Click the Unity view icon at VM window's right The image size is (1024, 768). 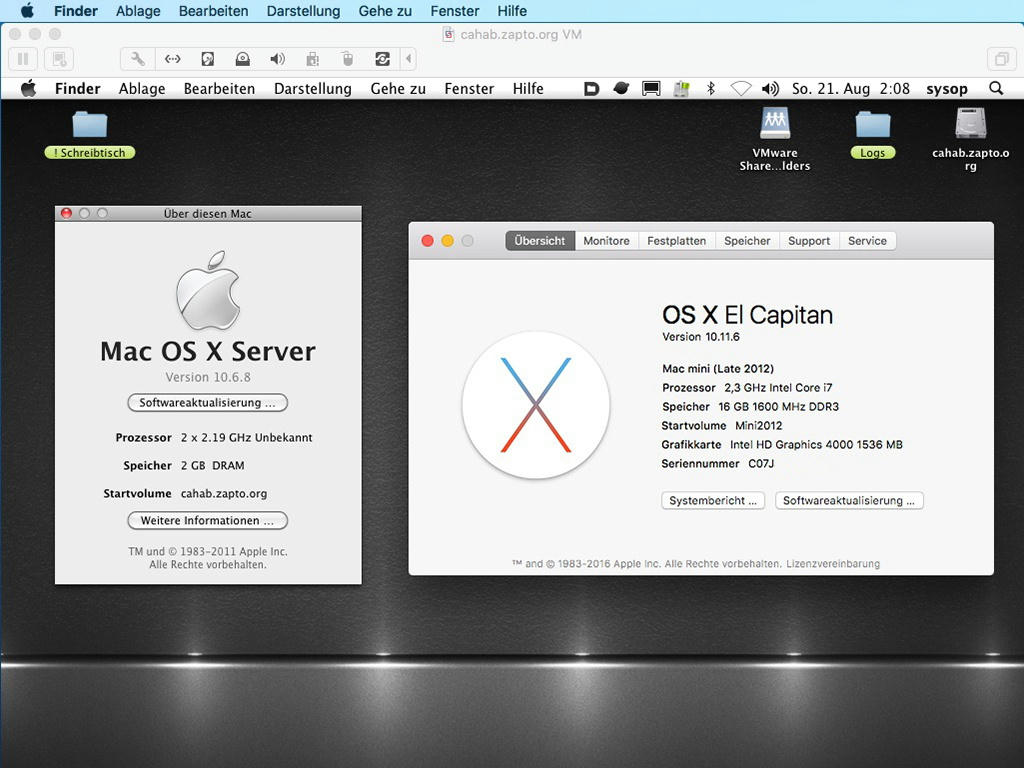click(x=1001, y=59)
